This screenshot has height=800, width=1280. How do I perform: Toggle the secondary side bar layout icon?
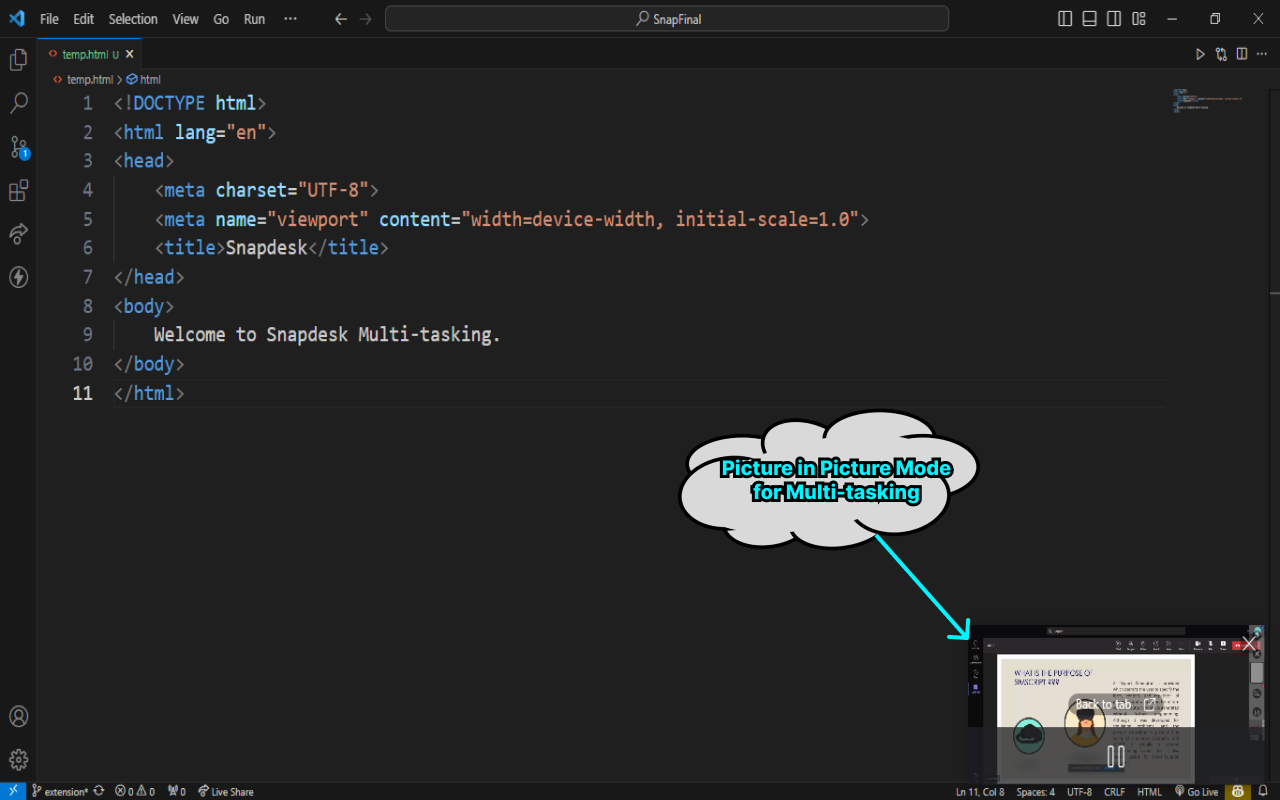click(x=1114, y=18)
